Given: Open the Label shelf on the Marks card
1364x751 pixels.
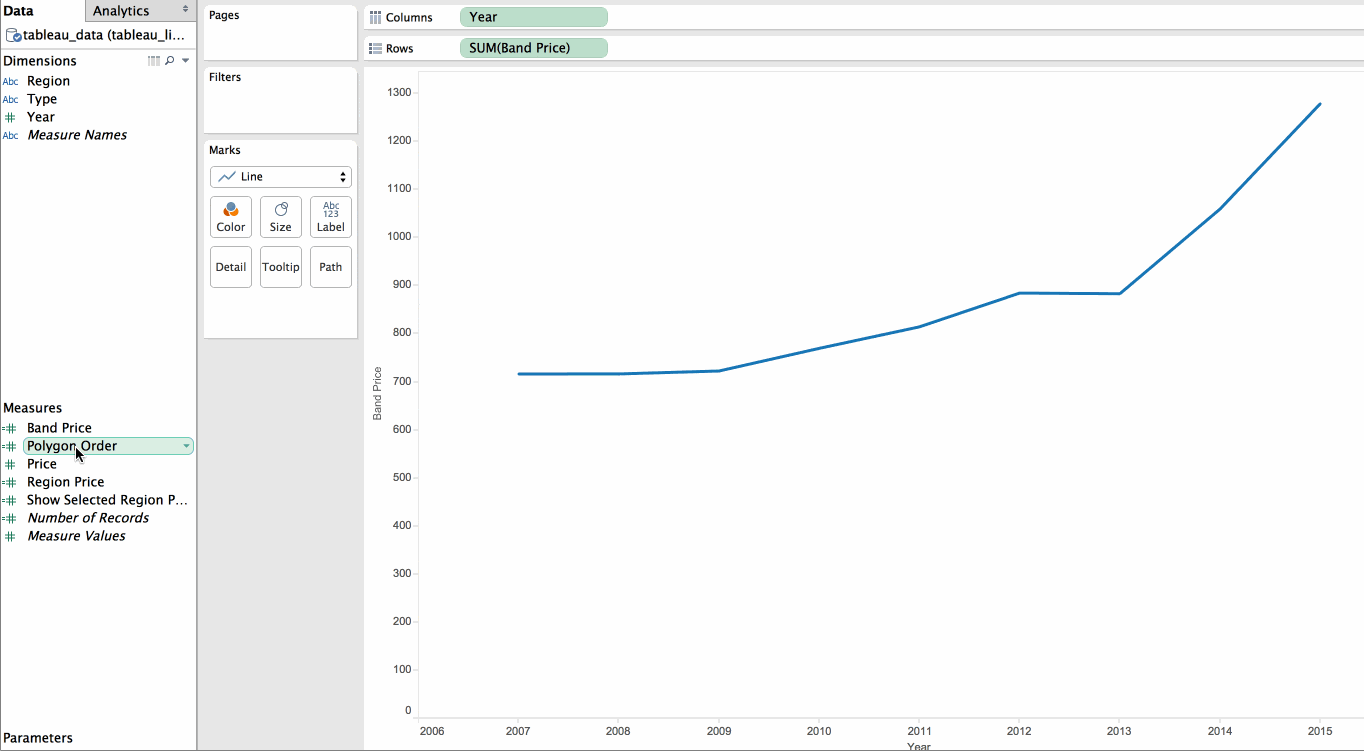Looking at the screenshot, I should (x=330, y=216).
